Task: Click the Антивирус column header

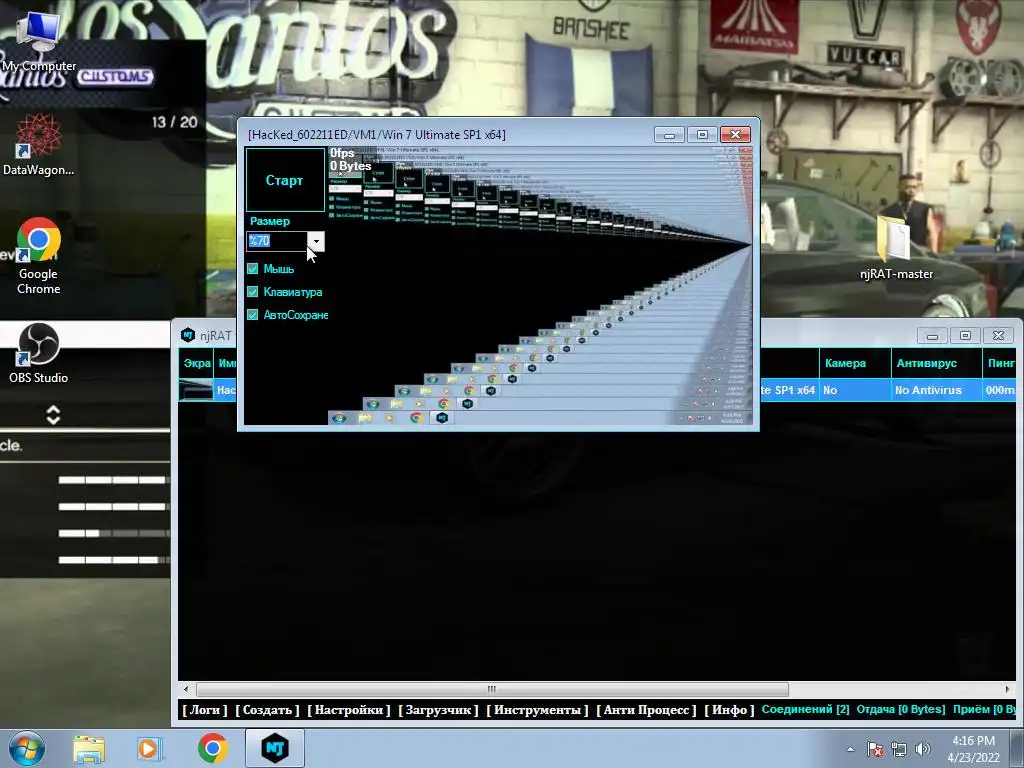Action: 936,363
